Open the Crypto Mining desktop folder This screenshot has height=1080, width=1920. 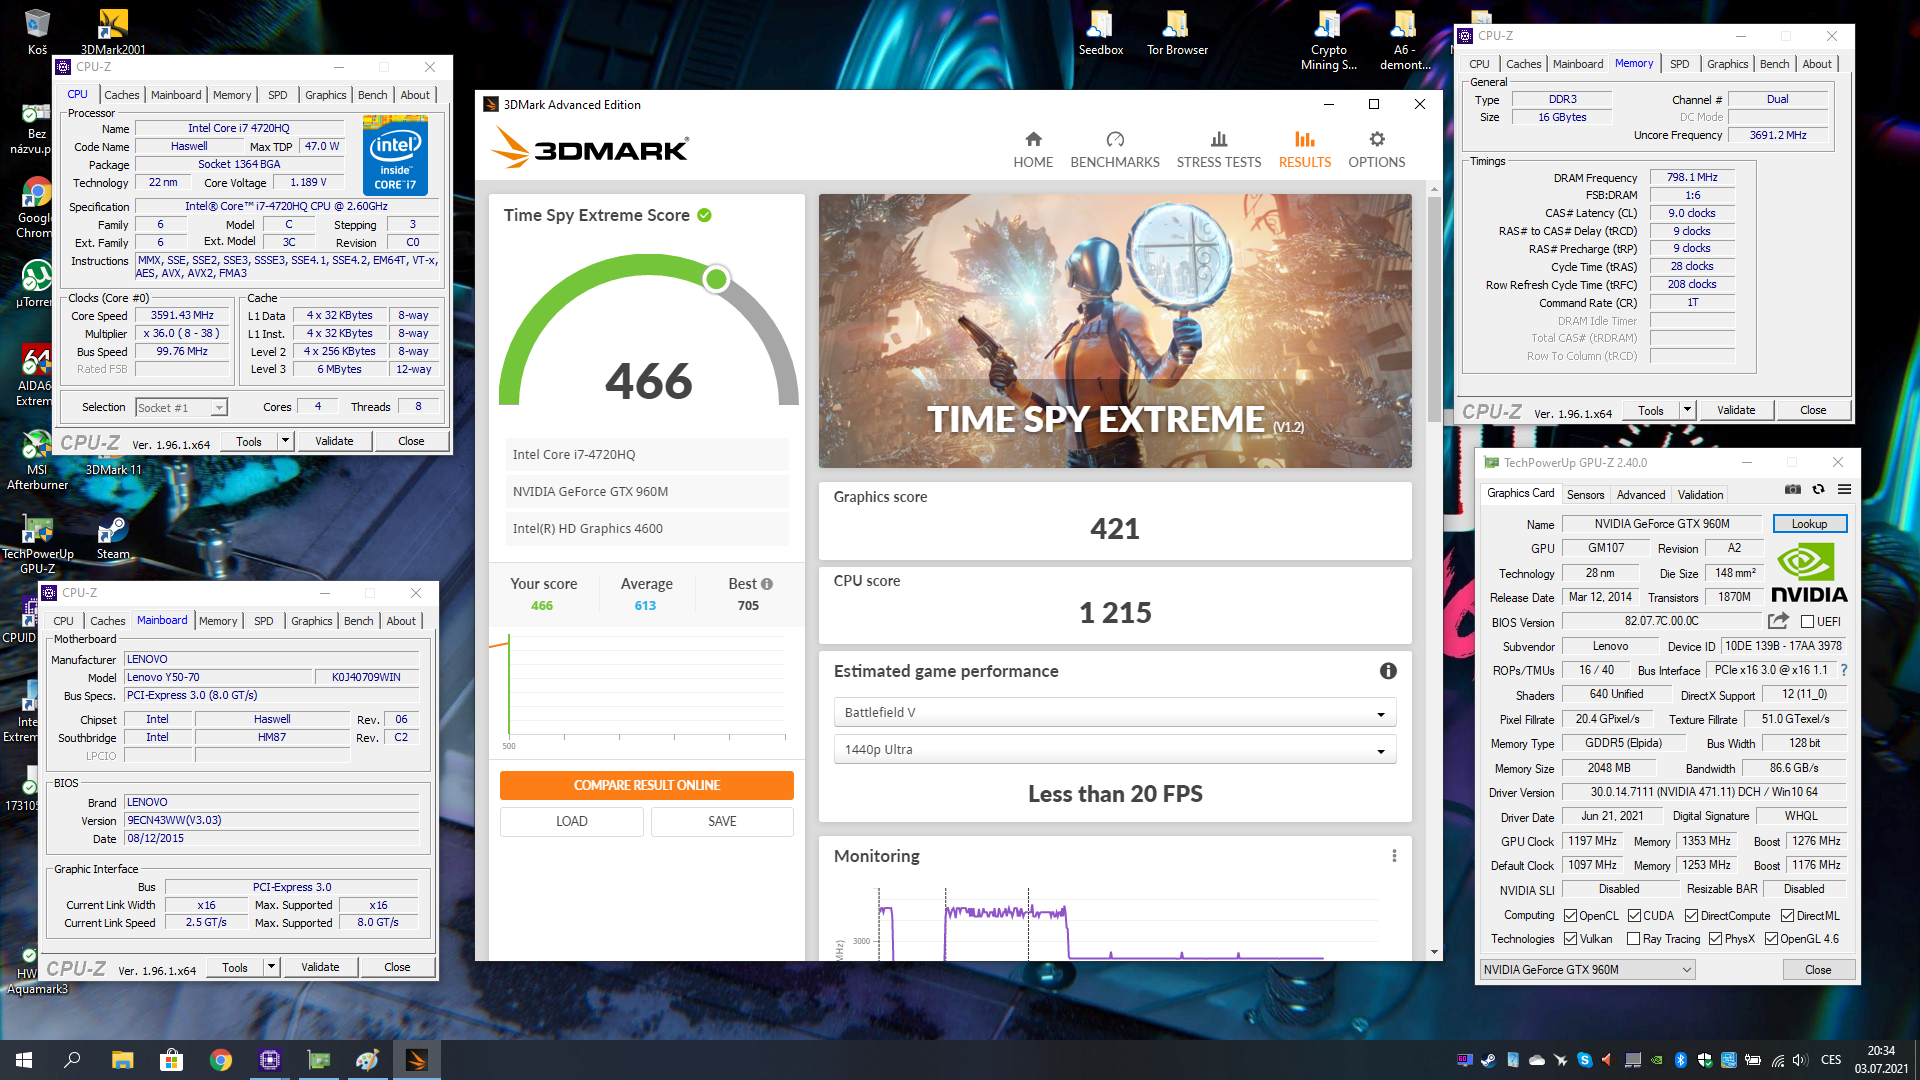[1329, 40]
